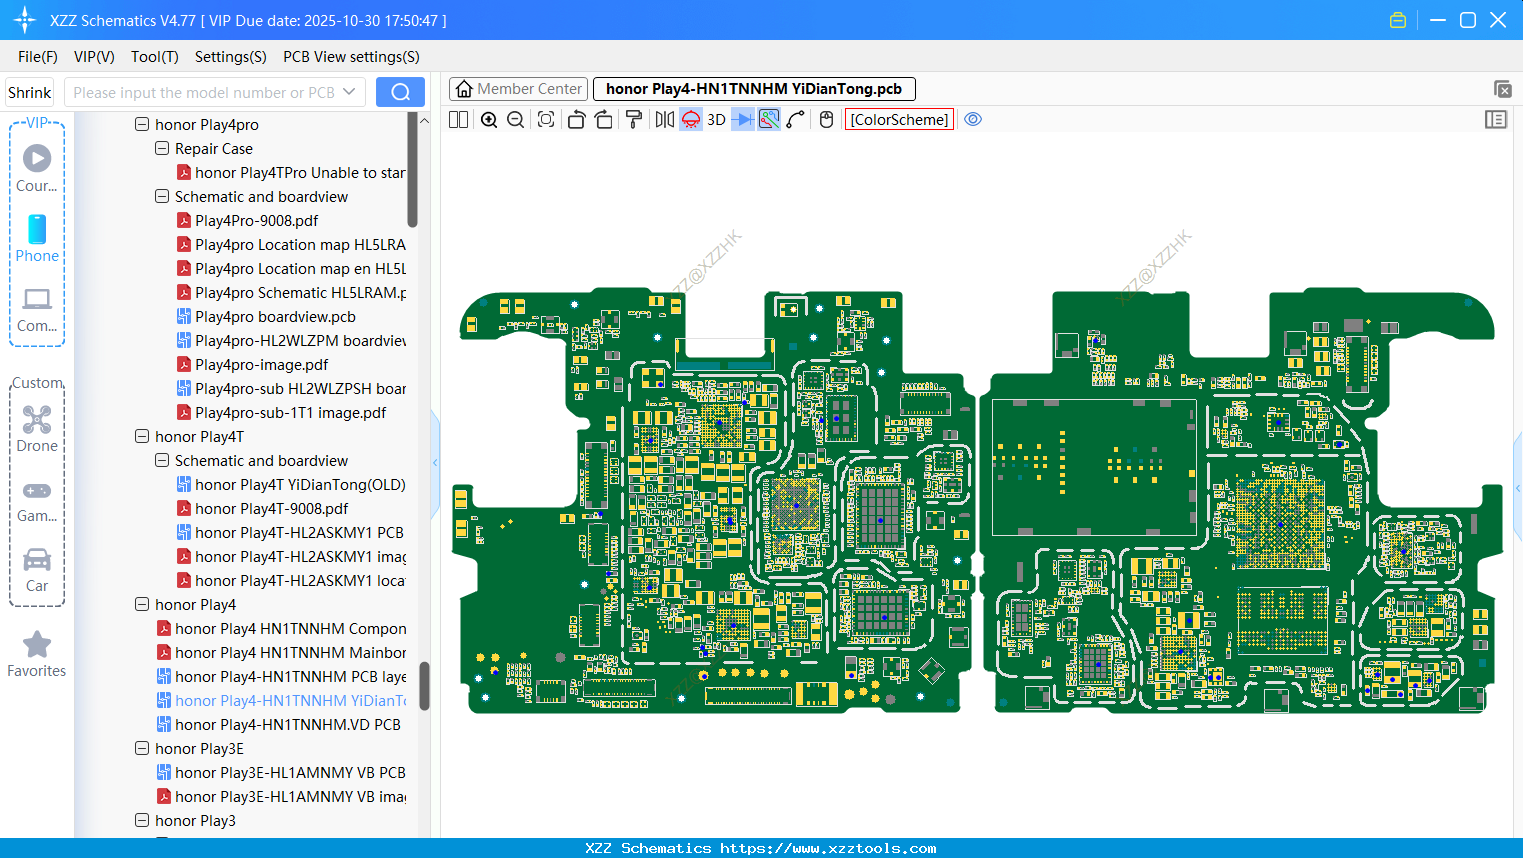
Task: Collapse the Repair Case folder
Action: 162,148
